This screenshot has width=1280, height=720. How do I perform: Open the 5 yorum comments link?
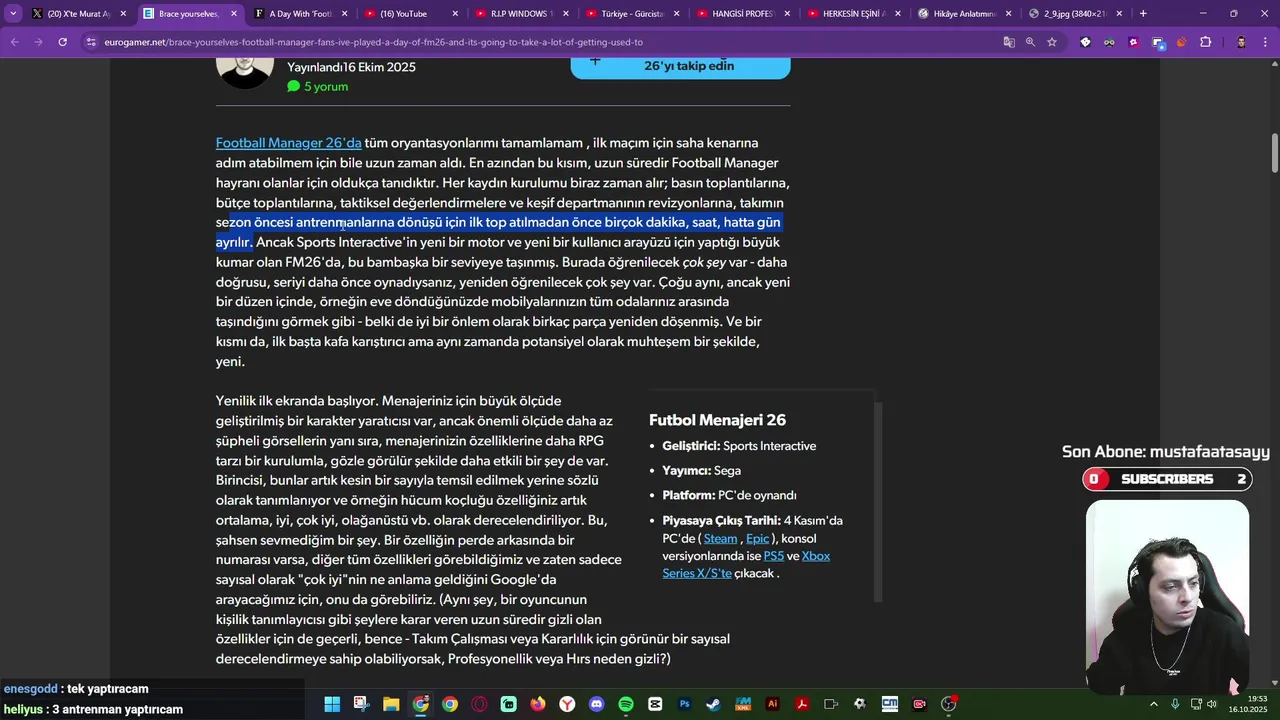317,86
